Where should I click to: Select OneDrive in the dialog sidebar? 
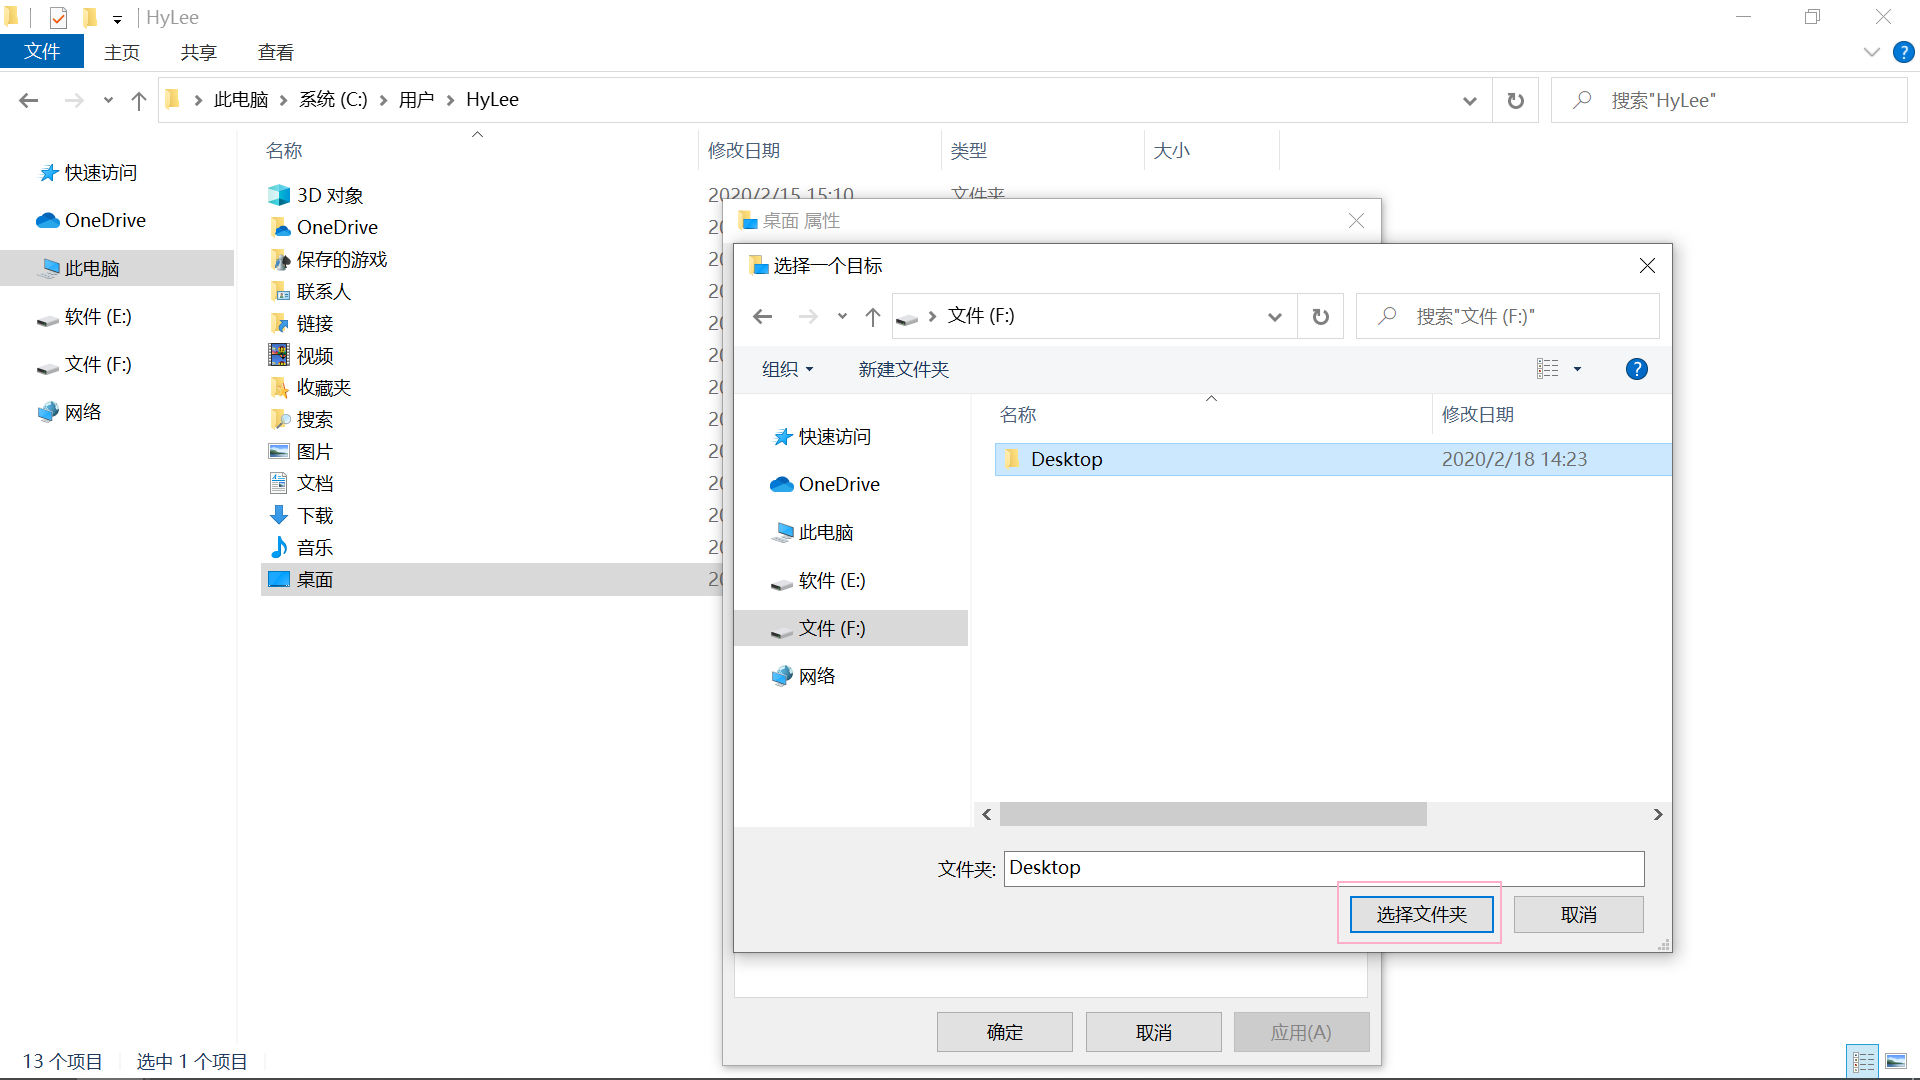tap(838, 484)
